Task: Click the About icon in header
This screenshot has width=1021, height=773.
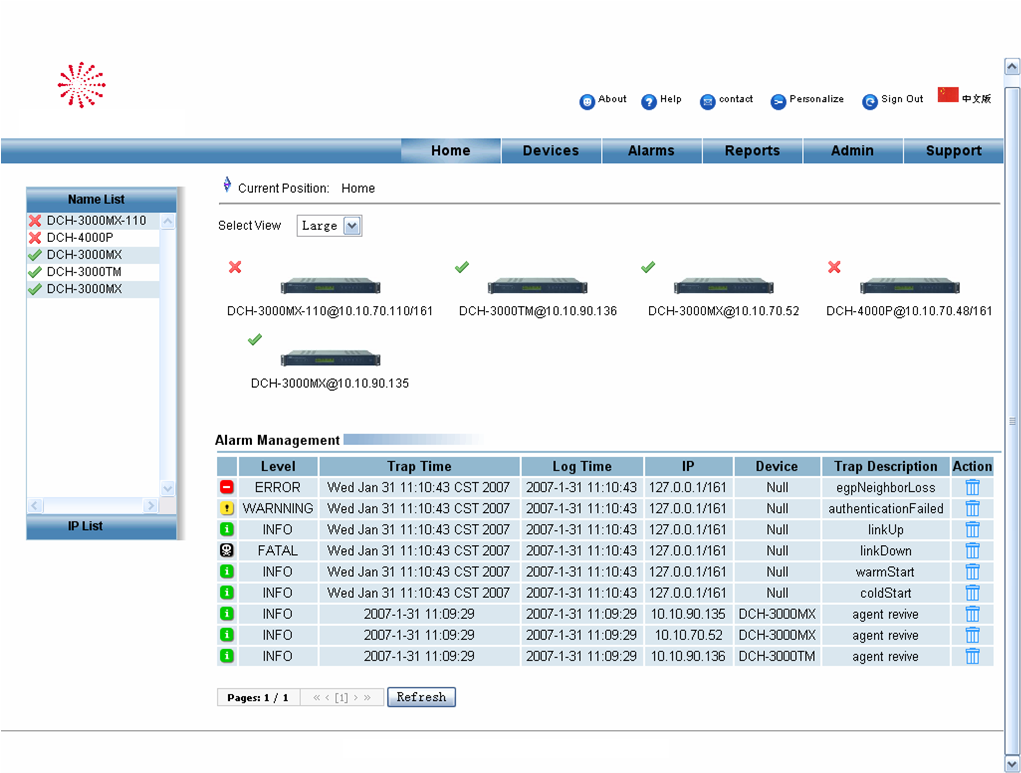Action: (x=587, y=101)
